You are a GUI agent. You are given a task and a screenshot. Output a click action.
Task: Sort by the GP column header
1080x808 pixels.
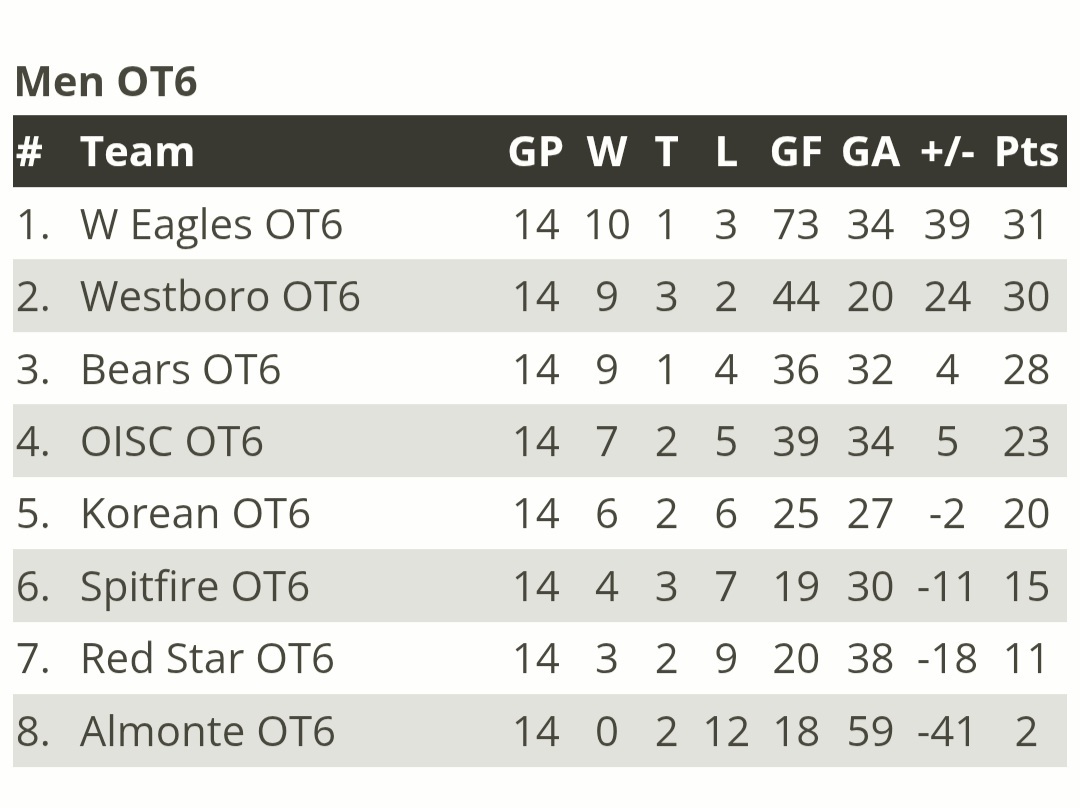(535, 152)
